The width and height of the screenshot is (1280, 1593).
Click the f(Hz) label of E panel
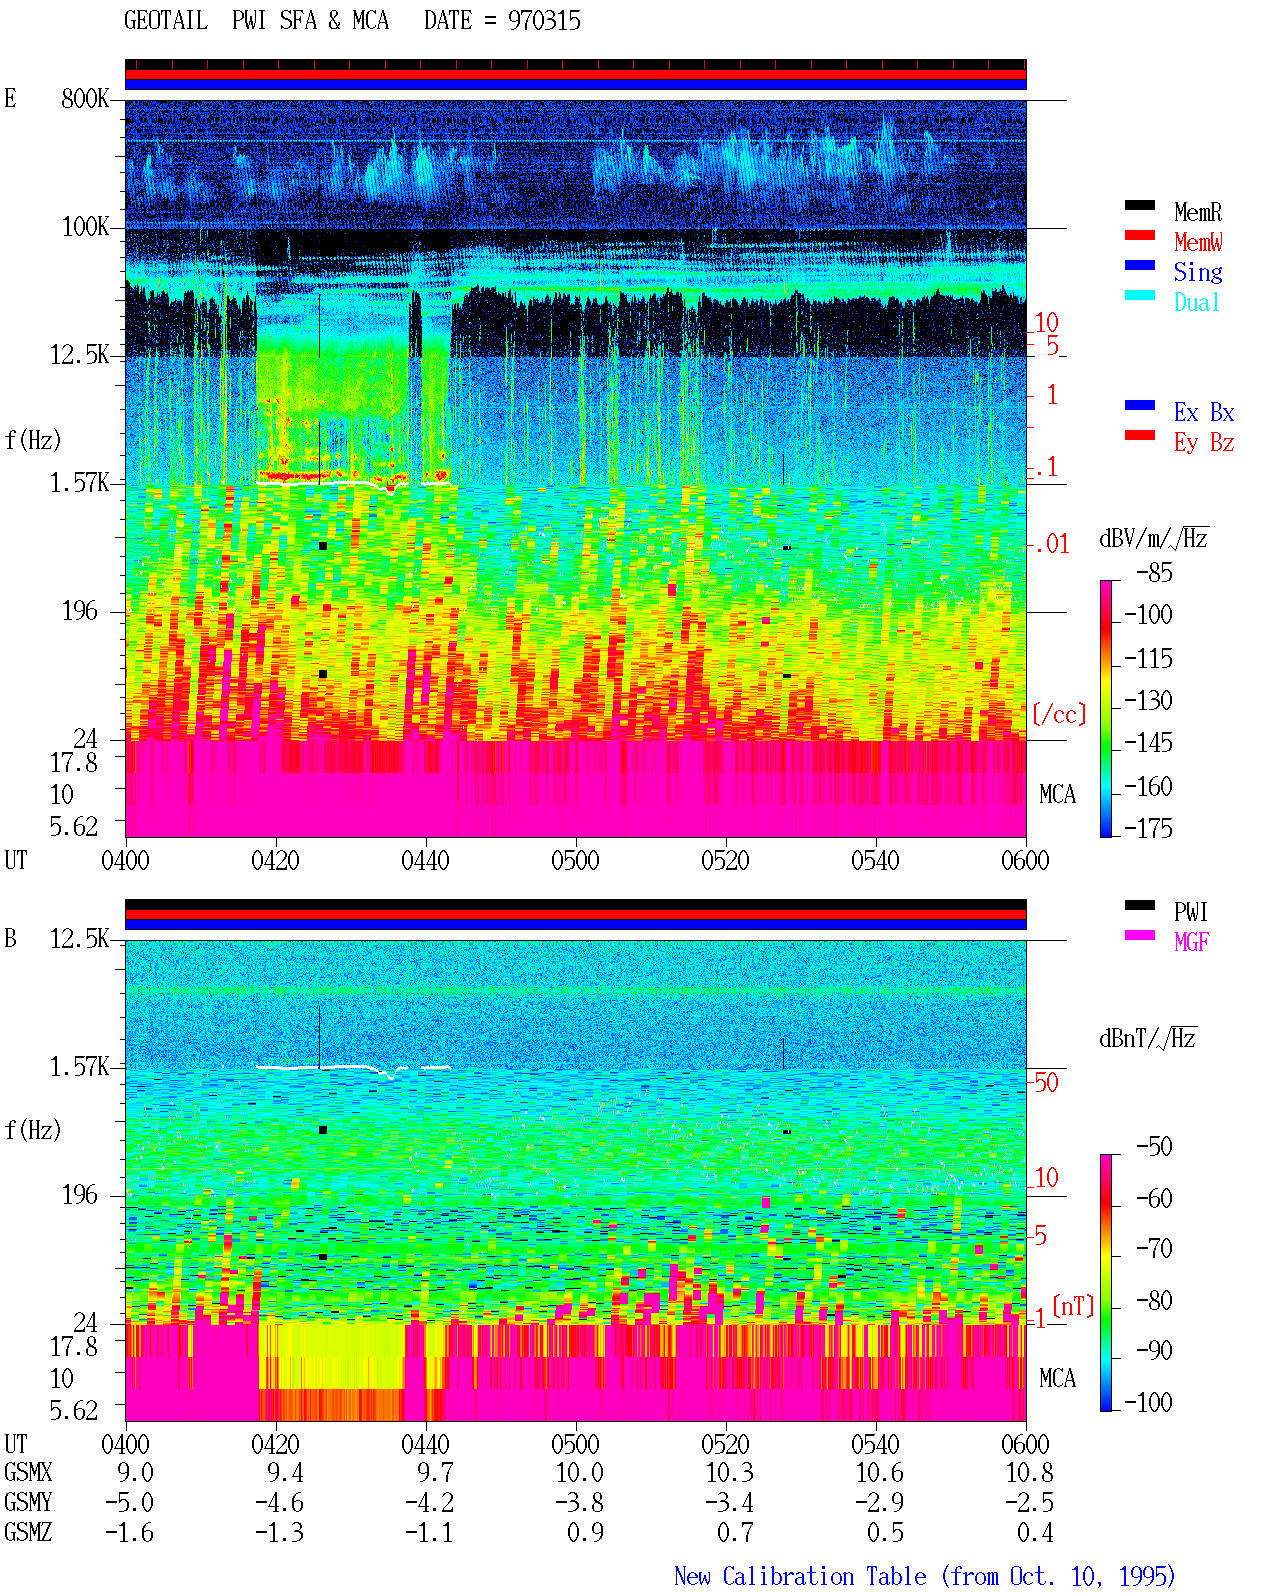click(x=33, y=440)
